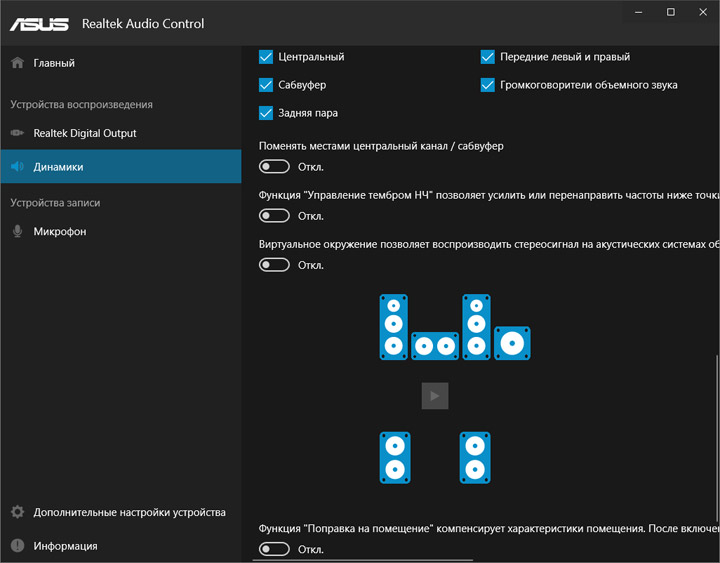The image size is (720, 563).
Task: Click the rear left speaker icon
Action: [394, 458]
